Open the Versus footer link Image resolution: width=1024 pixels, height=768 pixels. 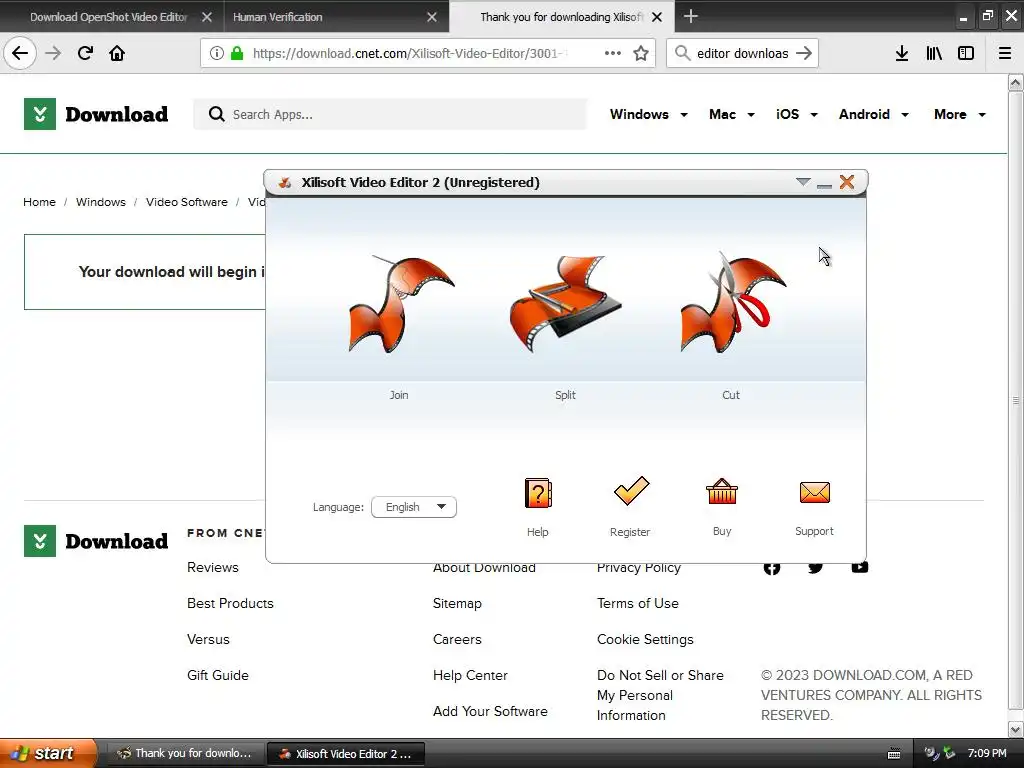click(x=208, y=639)
